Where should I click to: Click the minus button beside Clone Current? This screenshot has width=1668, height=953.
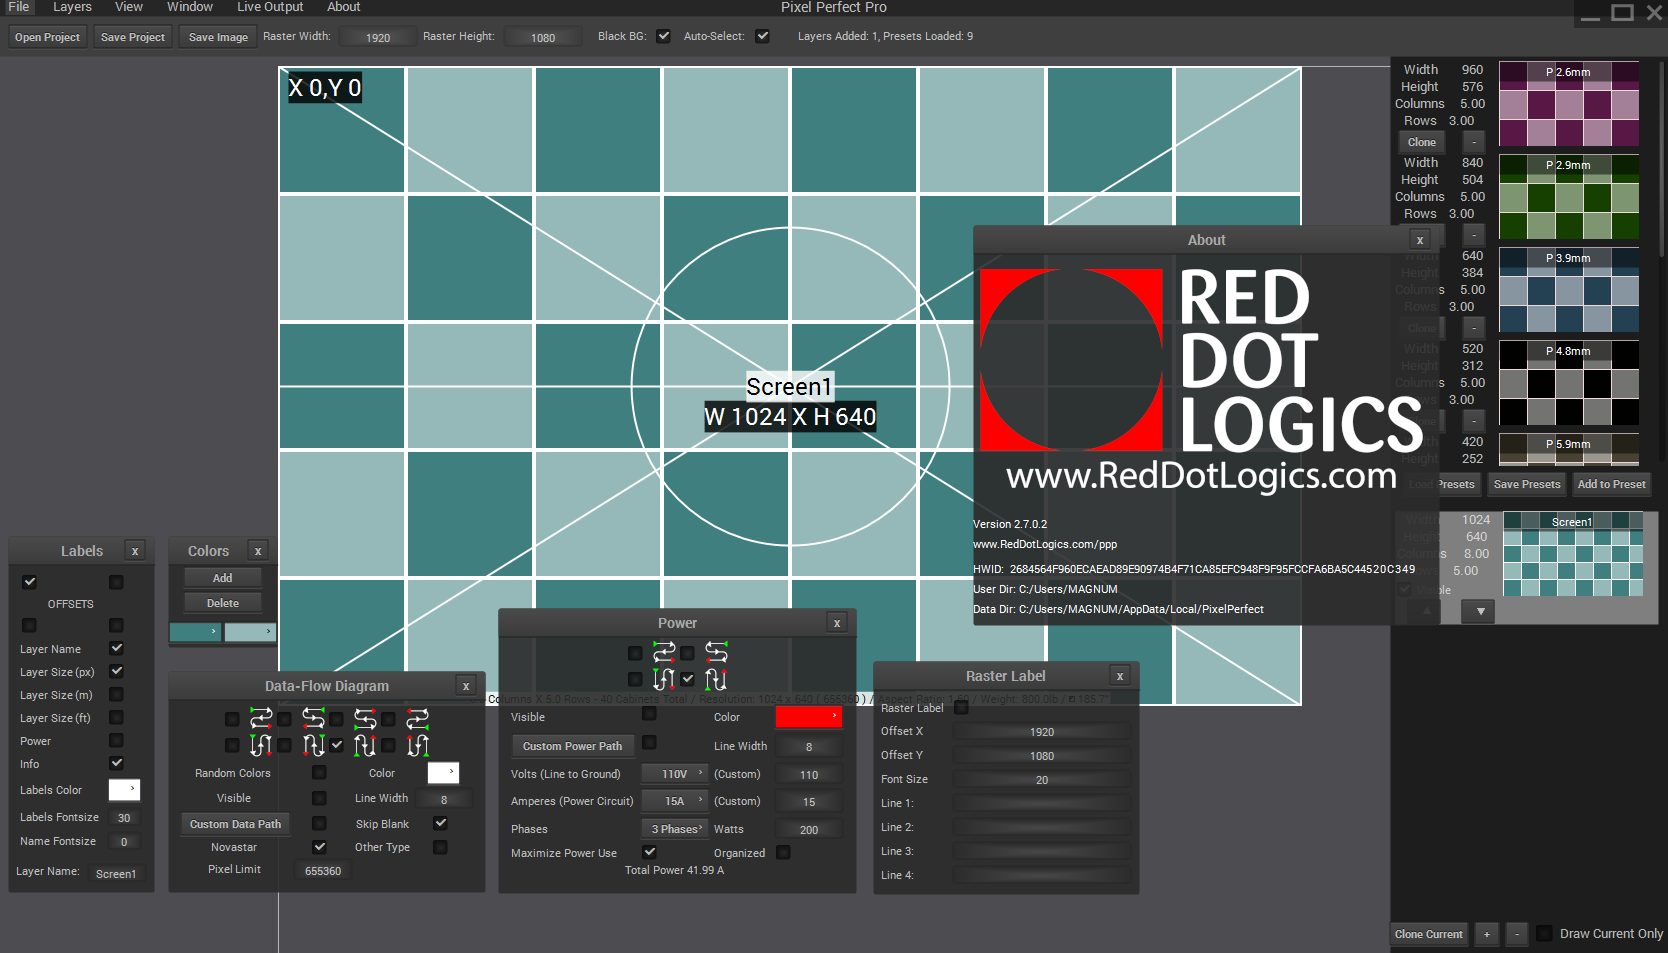(x=1517, y=934)
